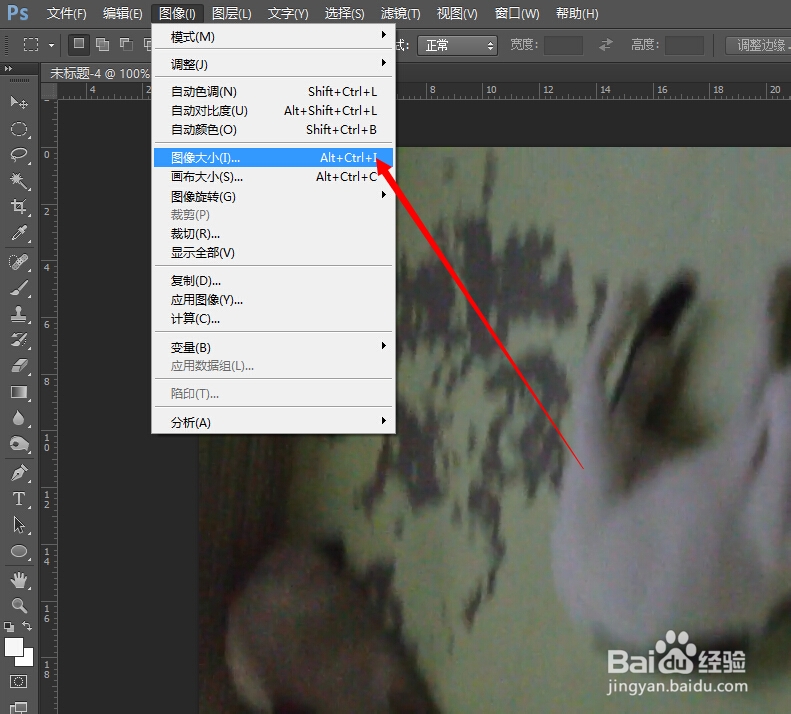Choose 计算(C)... menu item
The width and height of the screenshot is (791, 714).
(273, 318)
